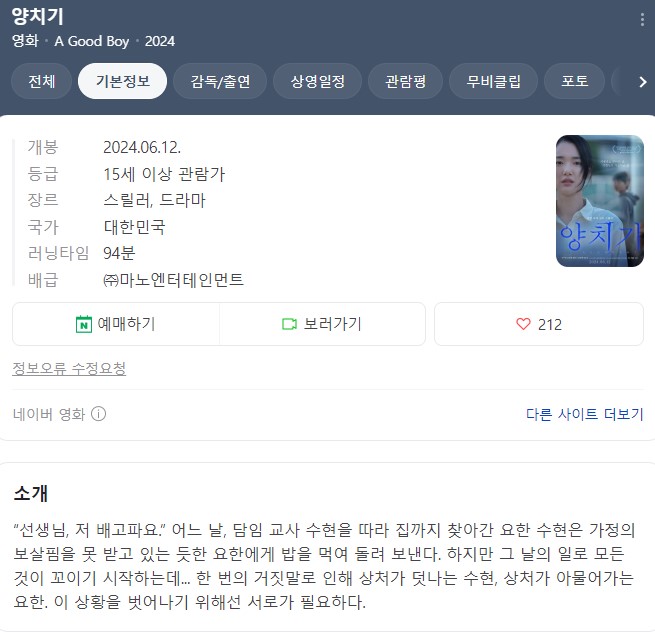Screen dimensions: 655x632
Task: Switch to the 전체 tab
Action: pos(41,81)
